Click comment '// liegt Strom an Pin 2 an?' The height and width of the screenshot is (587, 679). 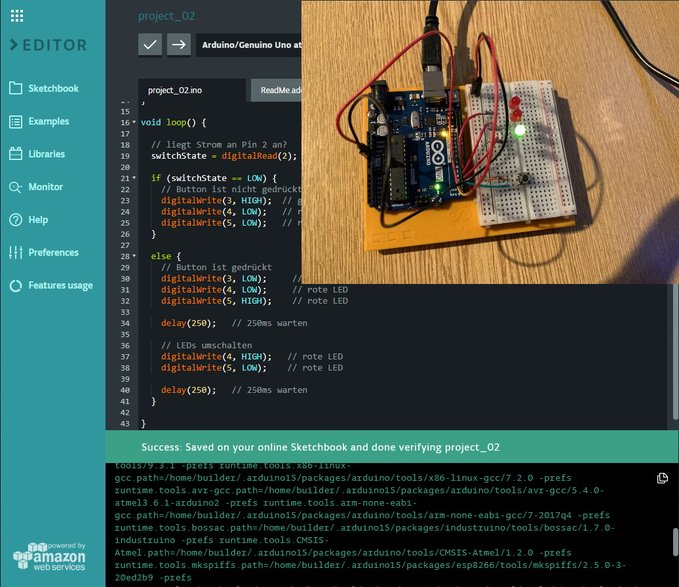pos(219,145)
